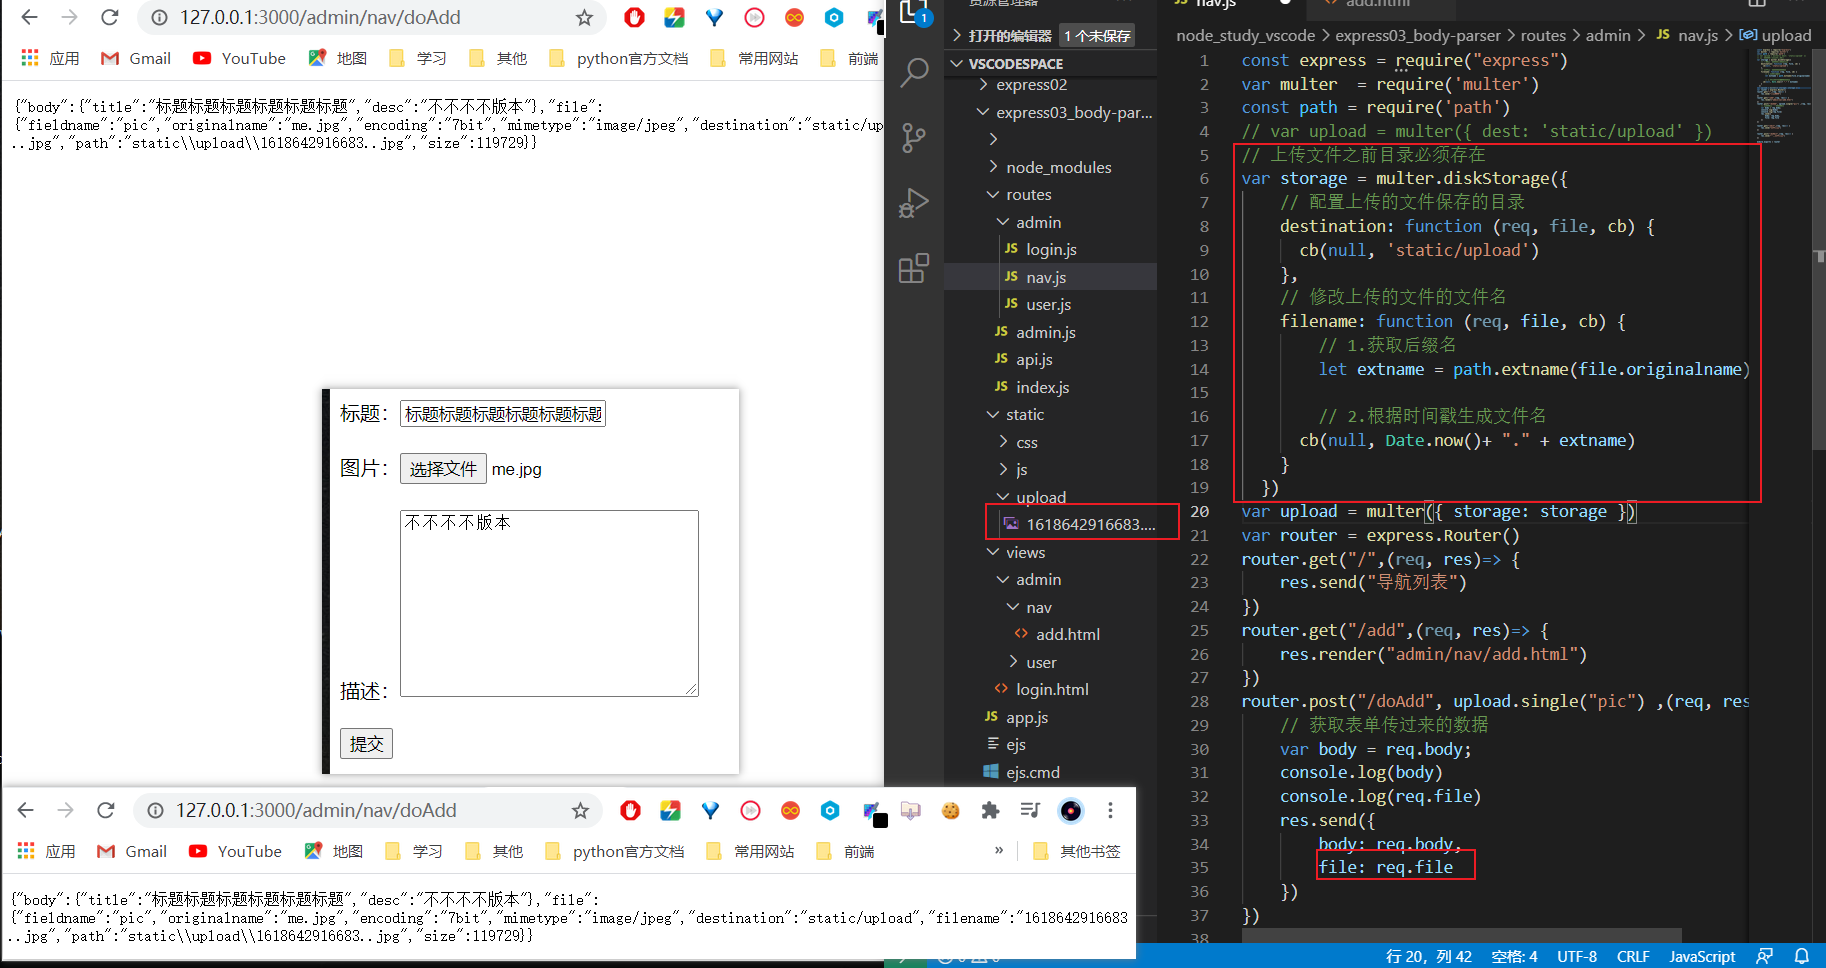Click the red AdBlock icon in the bottom browser
The width and height of the screenshot is (1826, 968).
pos(630,810)
